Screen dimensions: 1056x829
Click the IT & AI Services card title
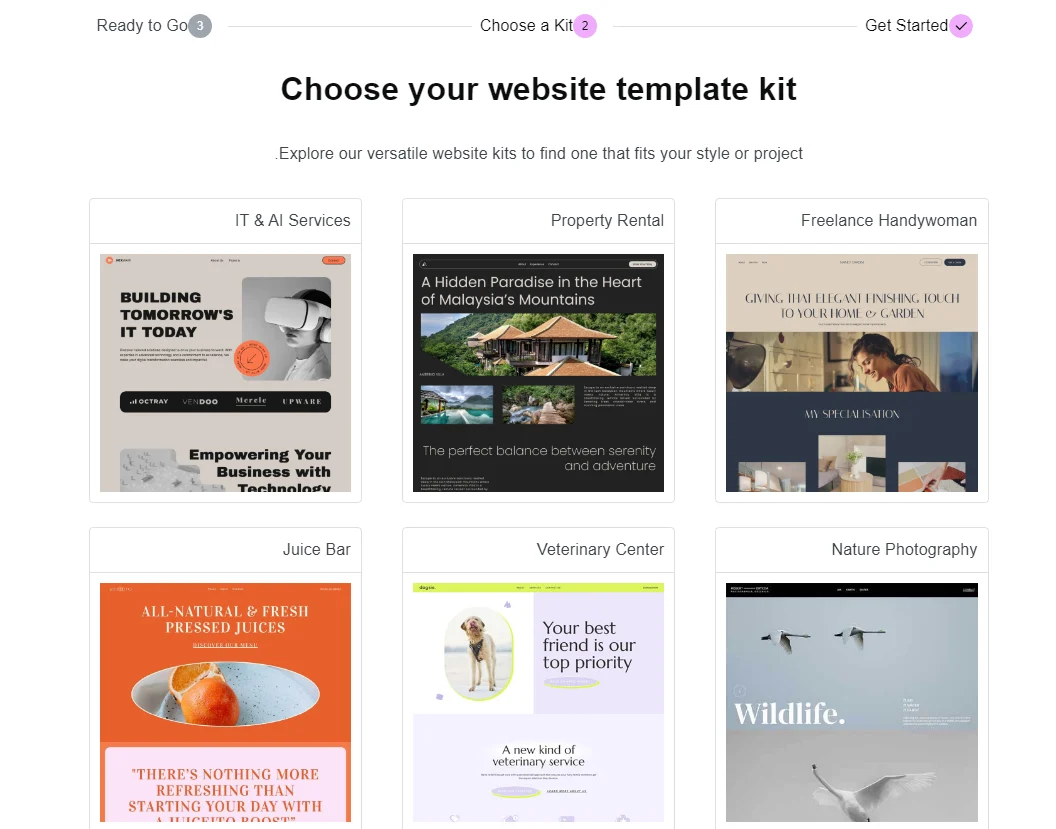pyautogui.click(x=293, y=220)
